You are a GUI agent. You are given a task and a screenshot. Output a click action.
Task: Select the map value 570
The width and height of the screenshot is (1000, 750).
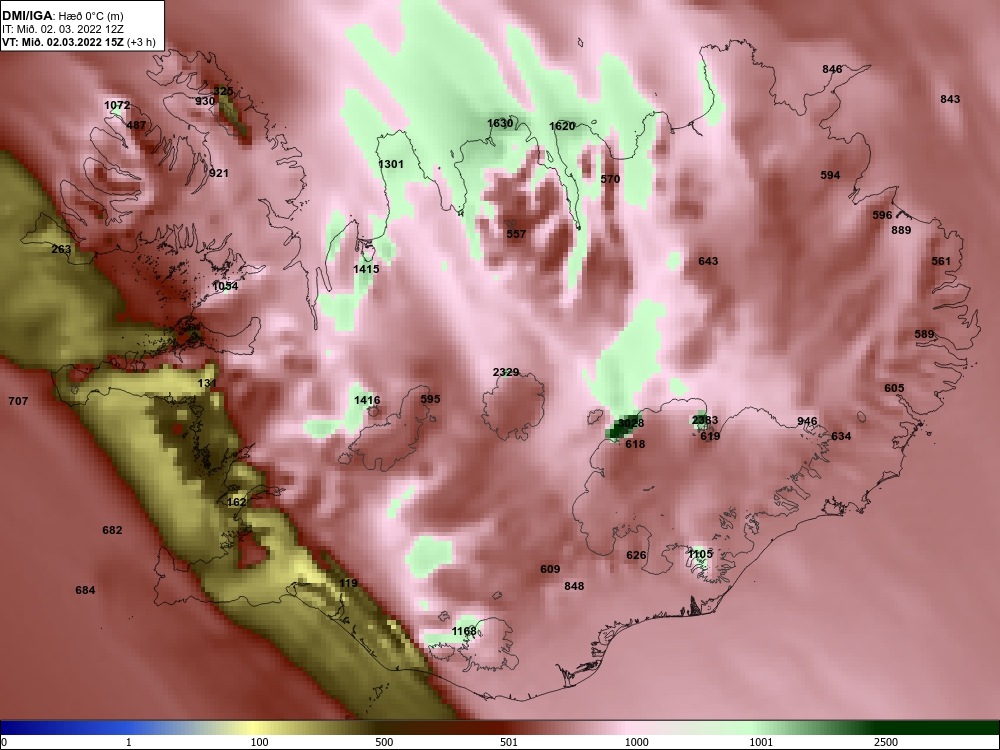point(610,179)
